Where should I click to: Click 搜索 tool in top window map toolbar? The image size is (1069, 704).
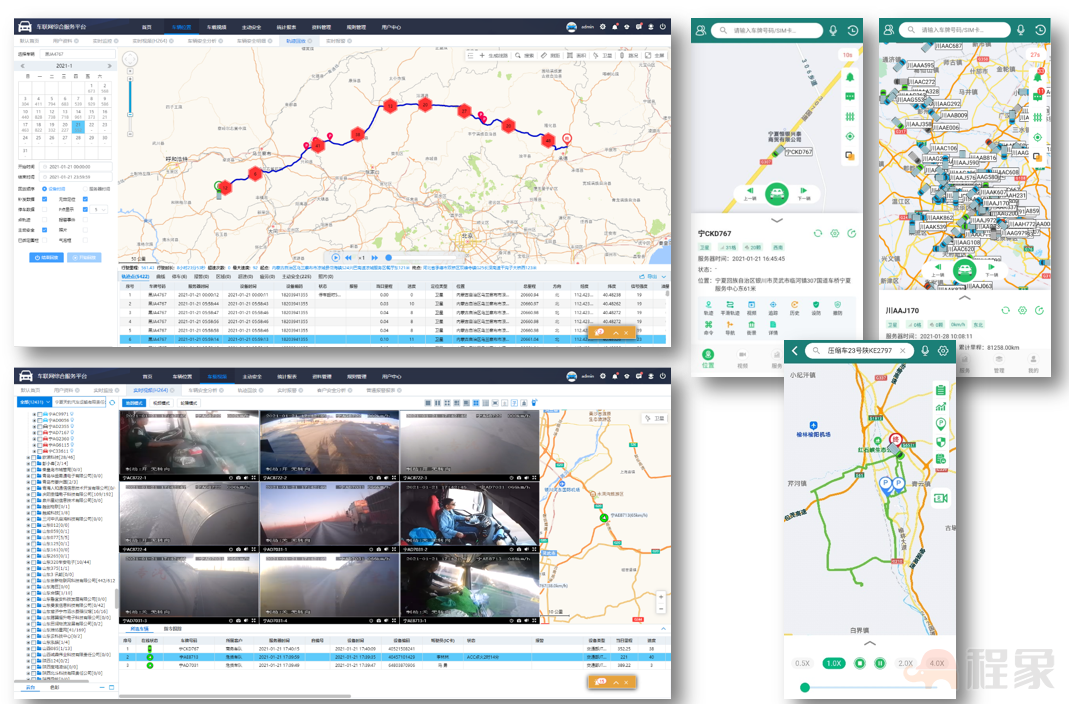click(x=526, y=55)
